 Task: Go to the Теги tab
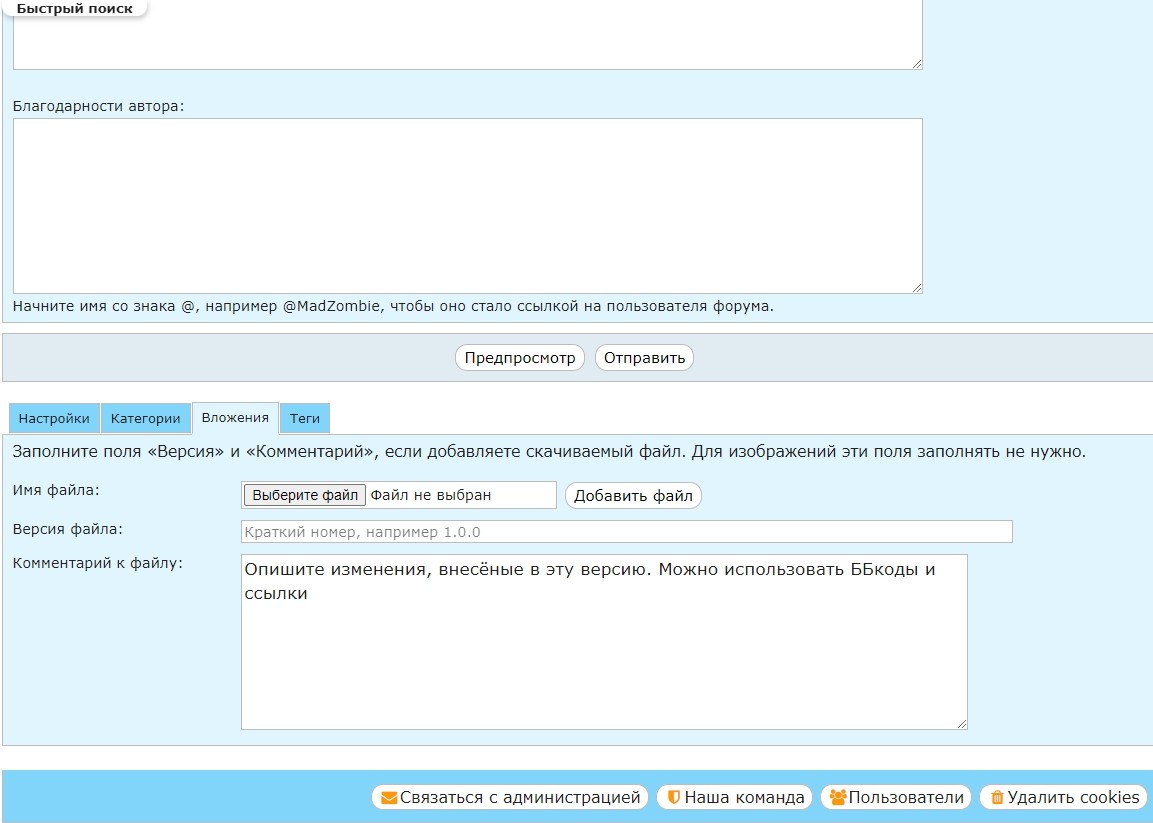coord(305,419)
